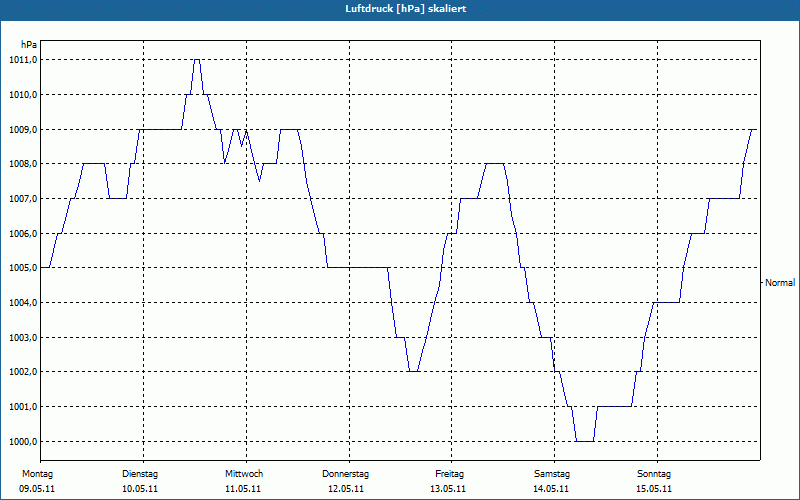Click the 'Luftdruck [hPa] skaliert' chart title
Image resolution: width=800 pixels, height=500 pixels.
[x=405, y=9]
